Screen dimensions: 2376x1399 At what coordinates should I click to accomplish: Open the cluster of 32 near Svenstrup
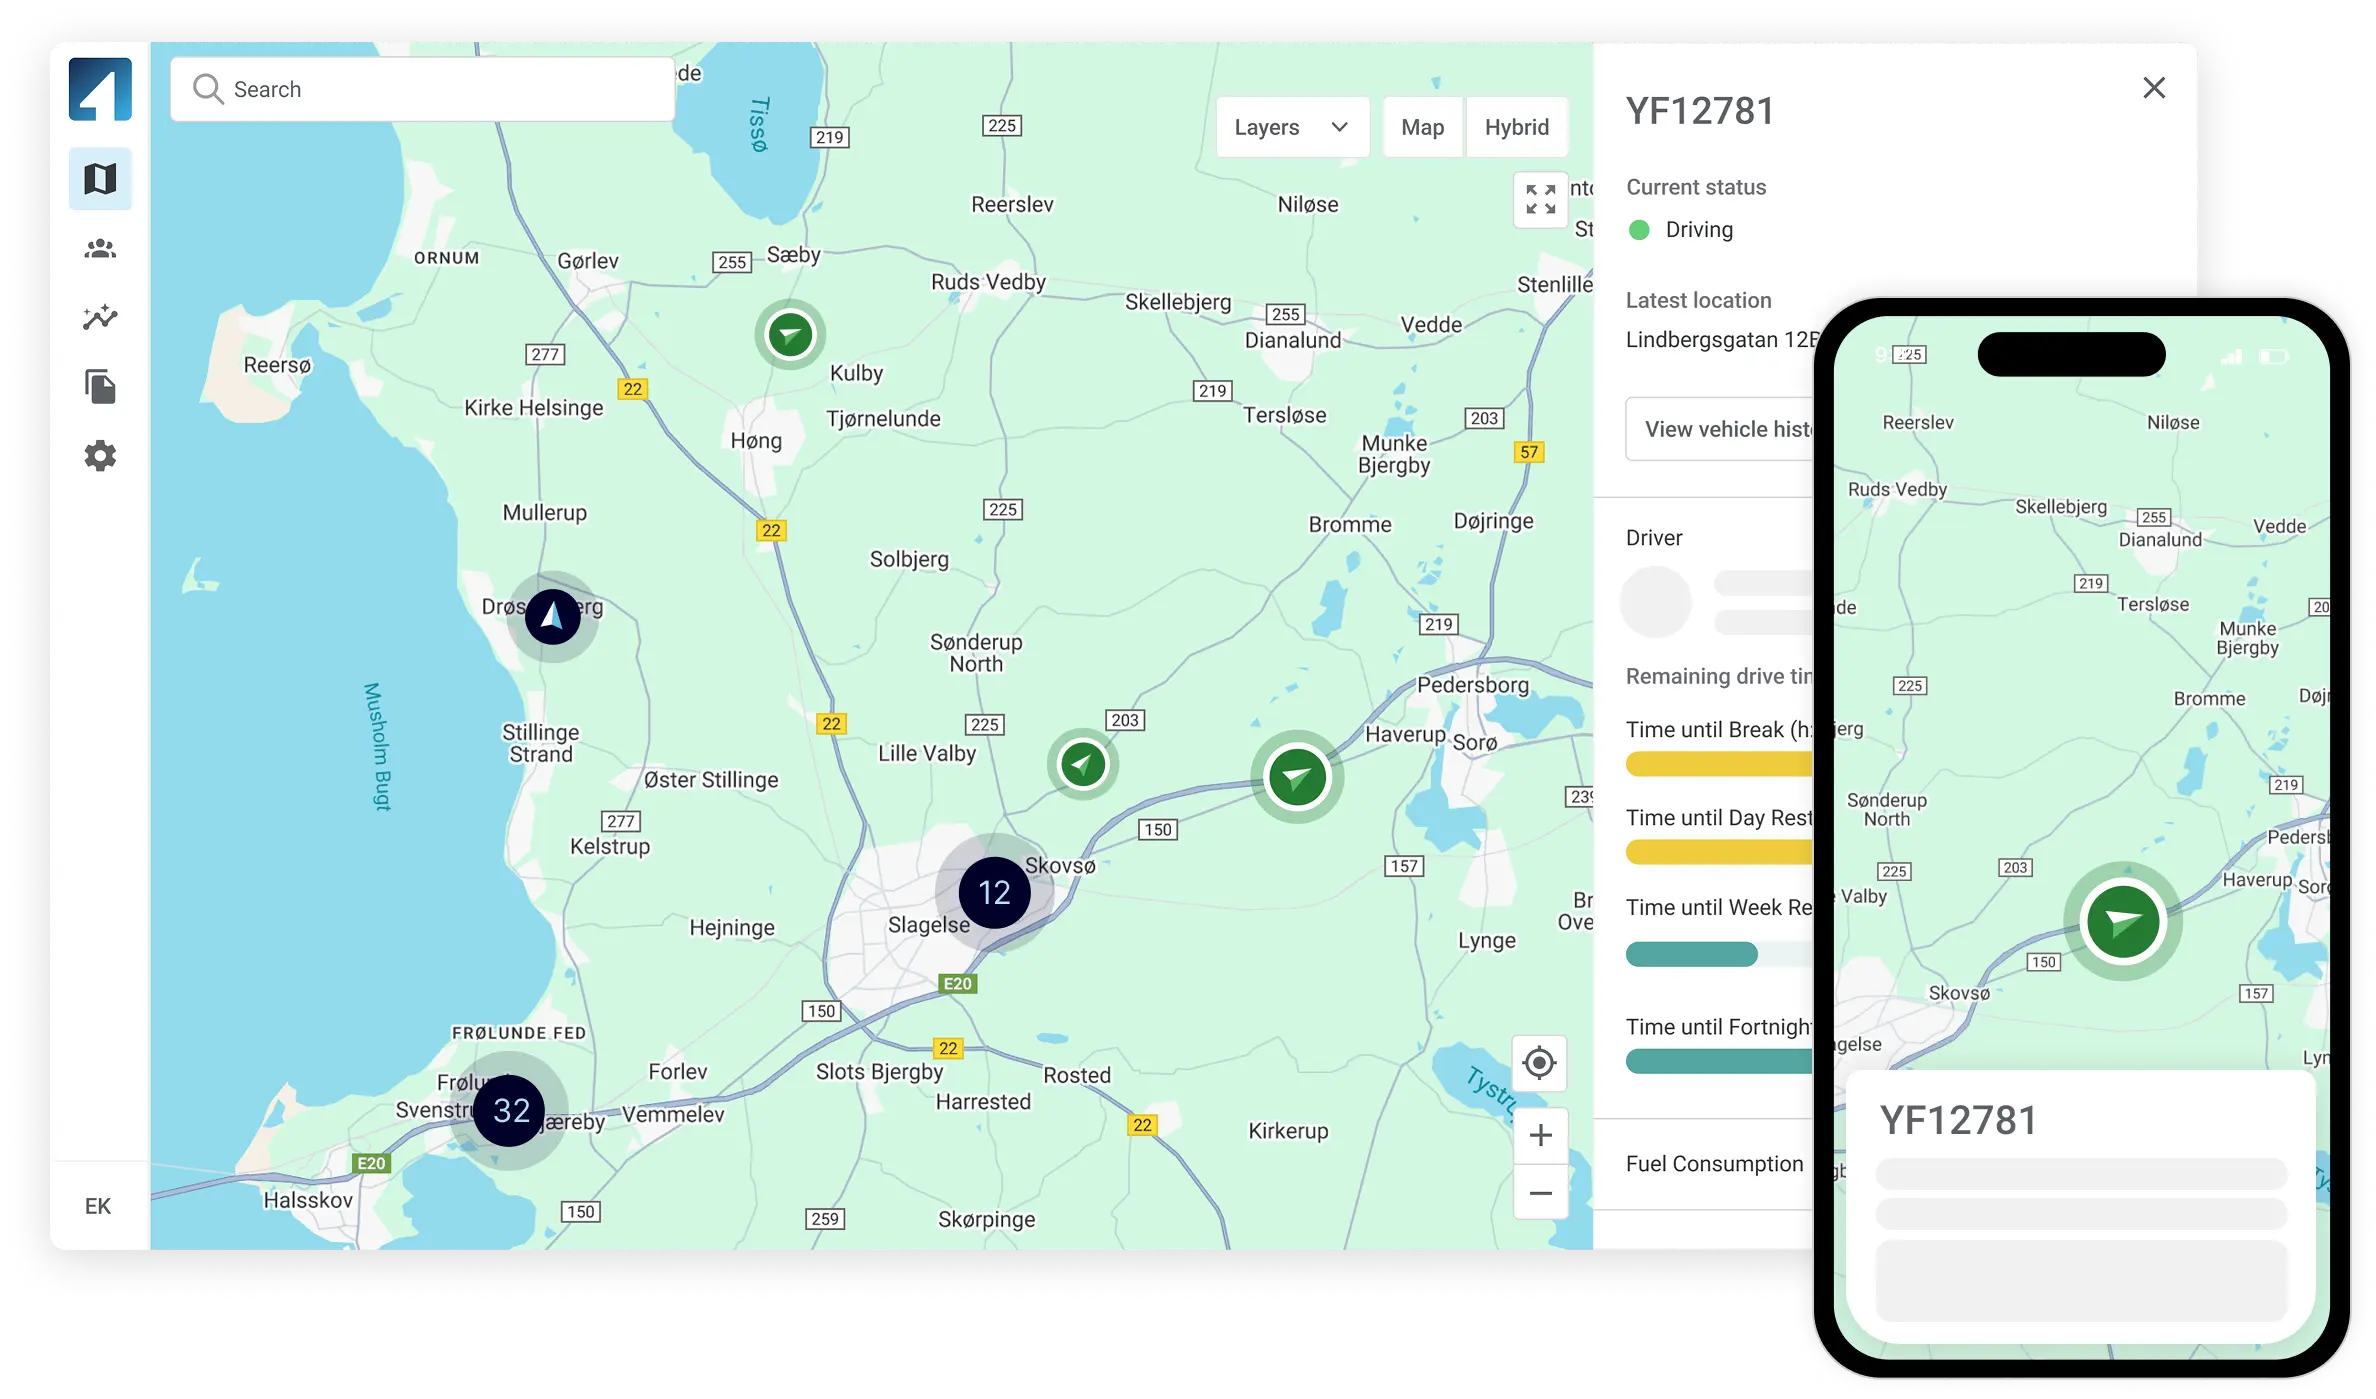tap(511, 1110)
